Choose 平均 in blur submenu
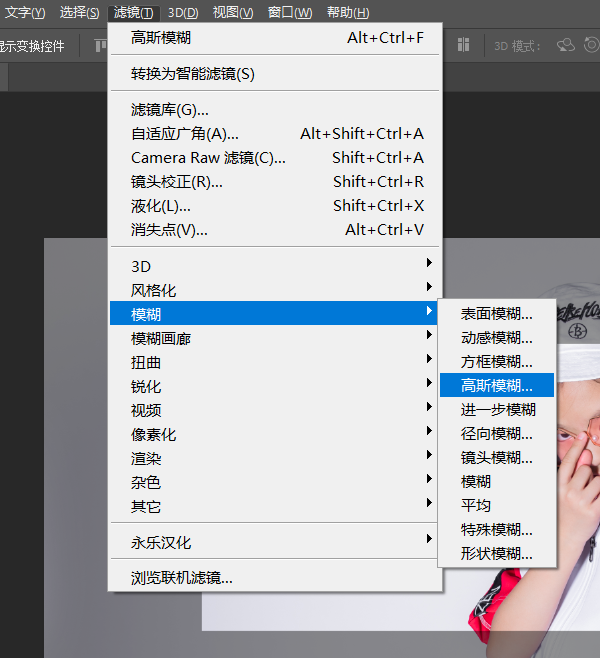600x658 pixels. click(497, 505)
